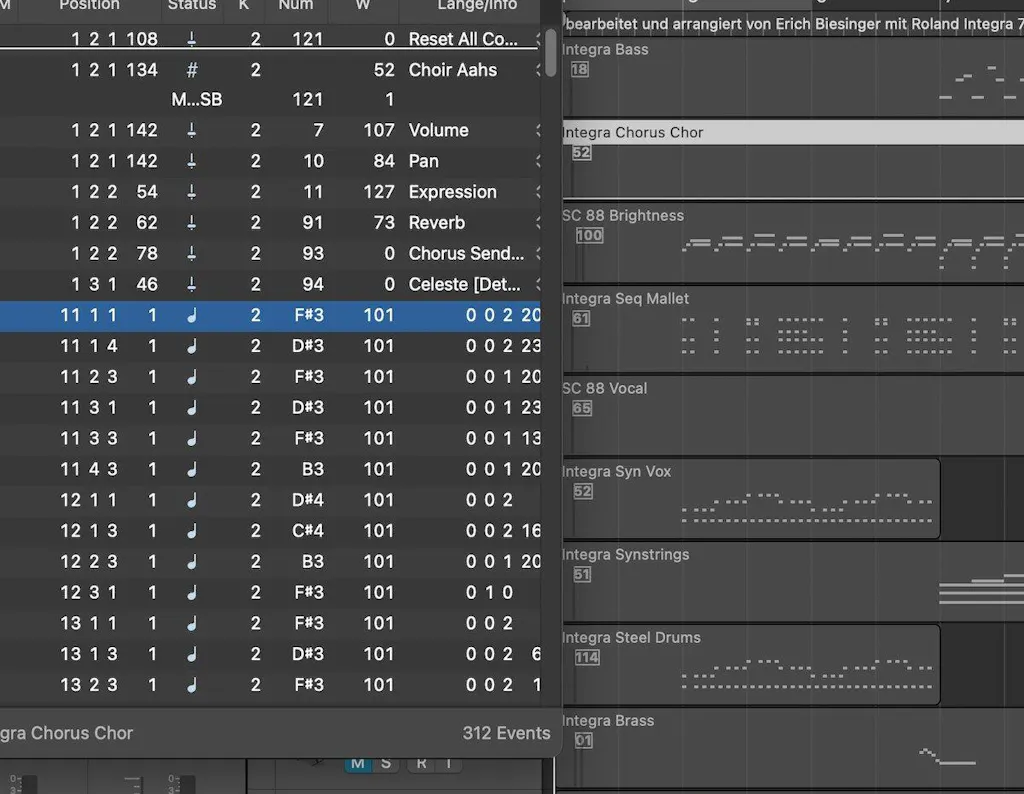
Task: Select the Integra Chorus Chor region header
Action: 793,133
